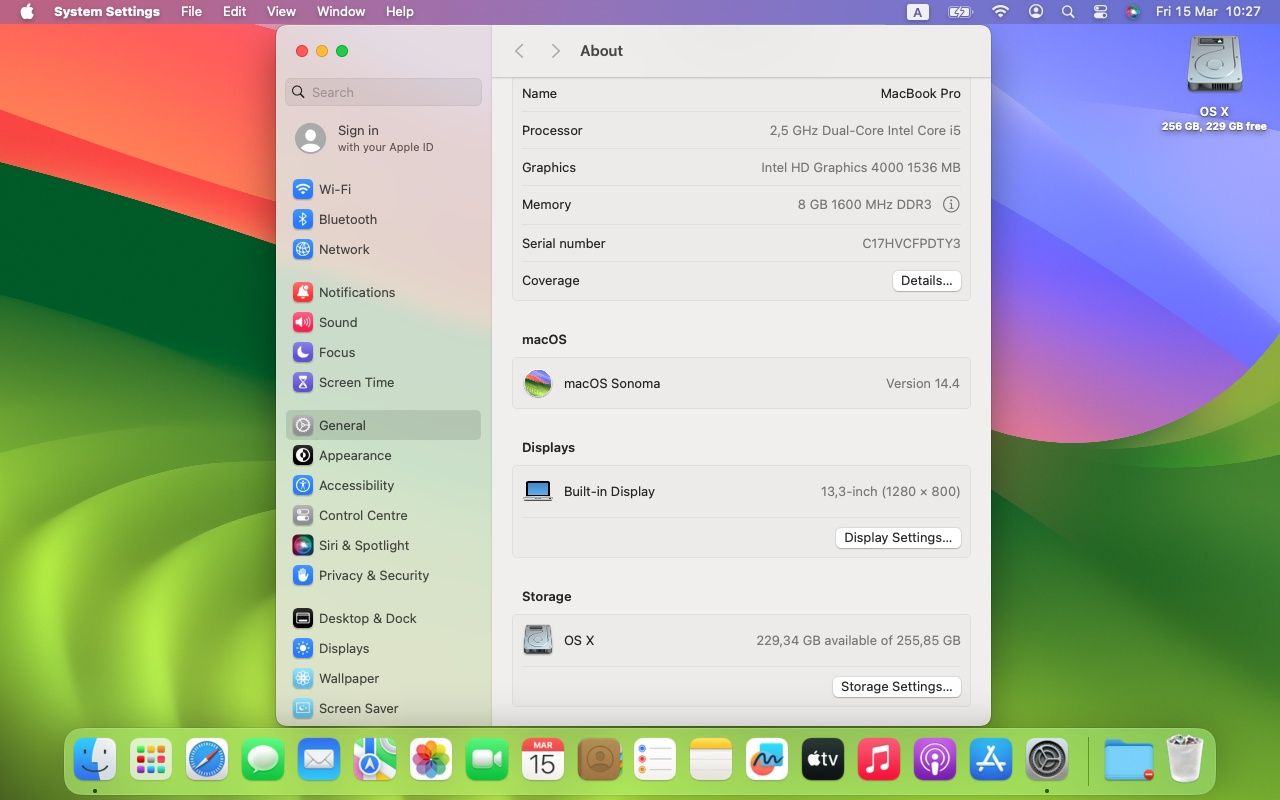
Task: Open the Window menu
Action: 341,12
